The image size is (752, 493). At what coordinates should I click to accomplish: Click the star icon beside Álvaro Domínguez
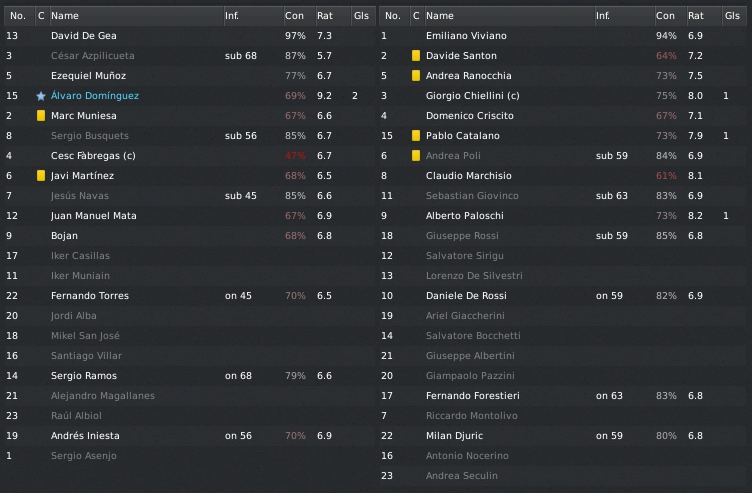pyautogui.click(x=41, y=96)
